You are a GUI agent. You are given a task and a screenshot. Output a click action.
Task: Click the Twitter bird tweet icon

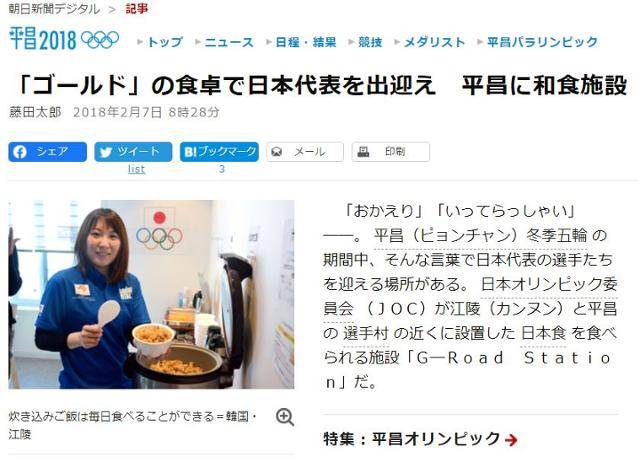106,152
